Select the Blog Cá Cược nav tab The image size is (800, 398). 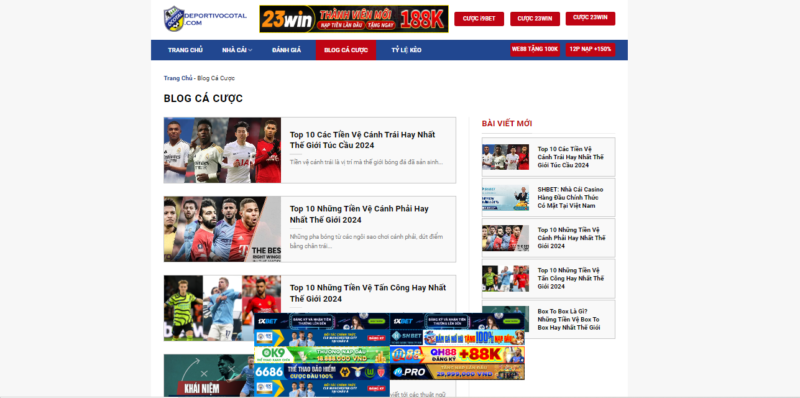tap(346, 50)
